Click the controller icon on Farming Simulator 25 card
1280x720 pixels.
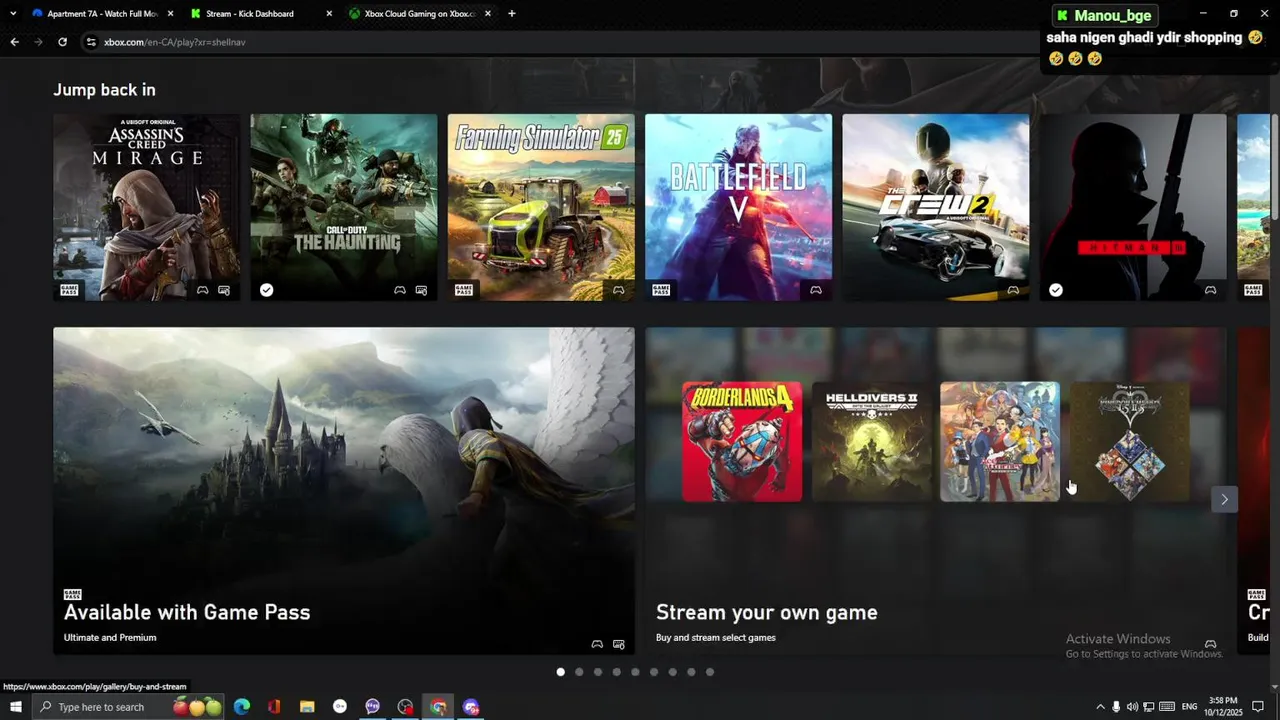click(x=618, y=290)
